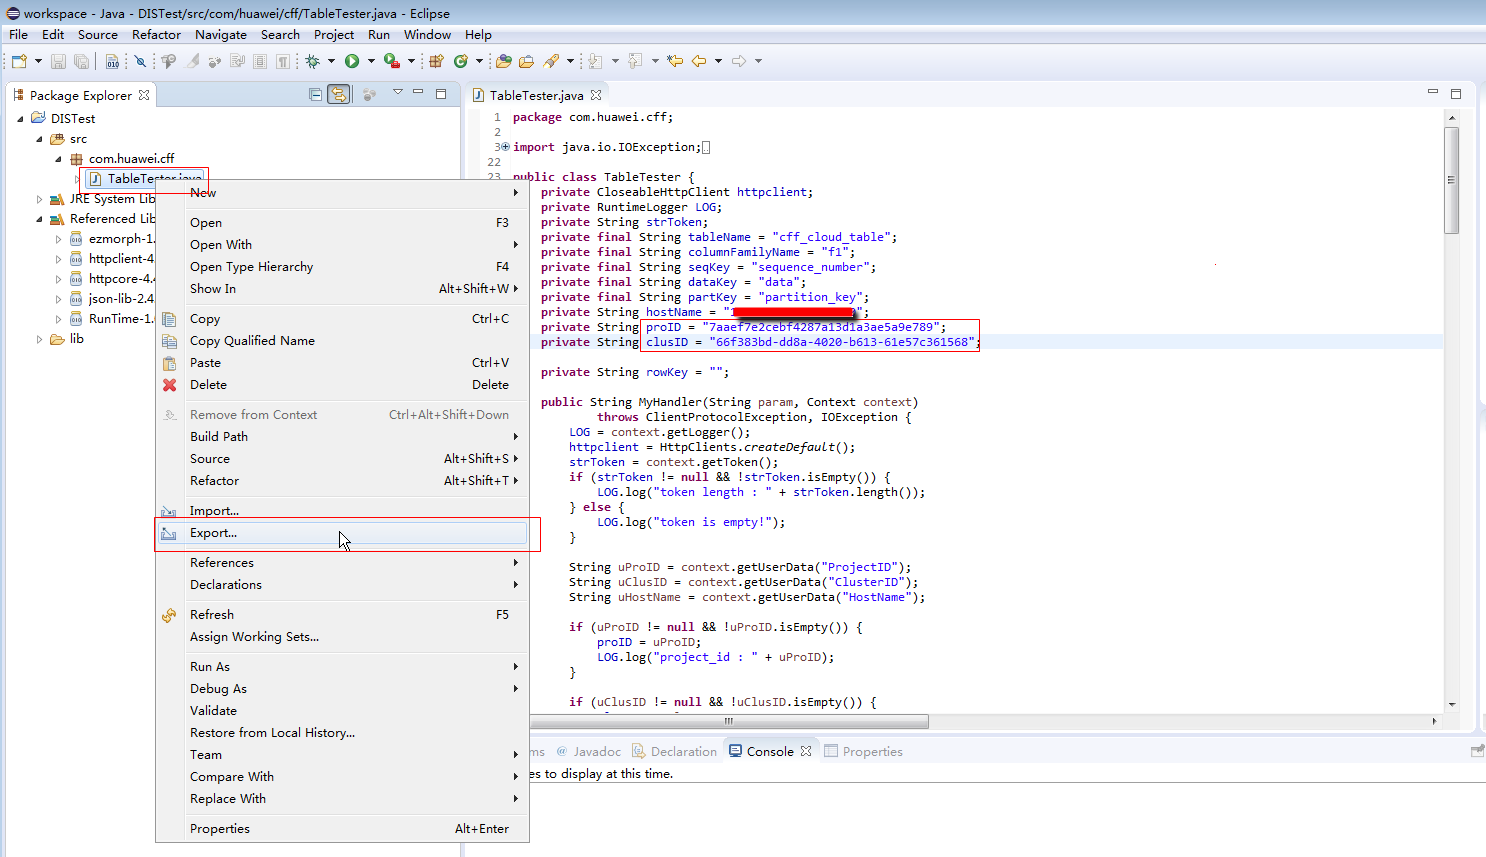
Task: Open Package Explorer view menu triangle
Action: point(397,93)
